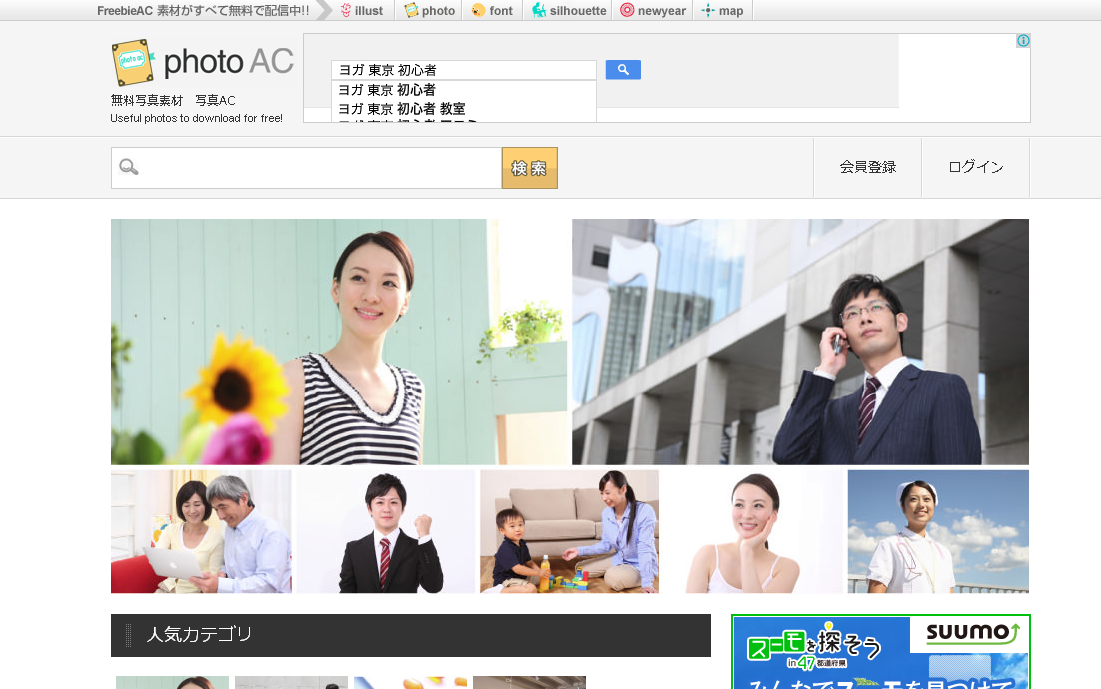Open the newyear site tab
The height and width of the screenshot is (689, 1101).
tap(653, 11)
